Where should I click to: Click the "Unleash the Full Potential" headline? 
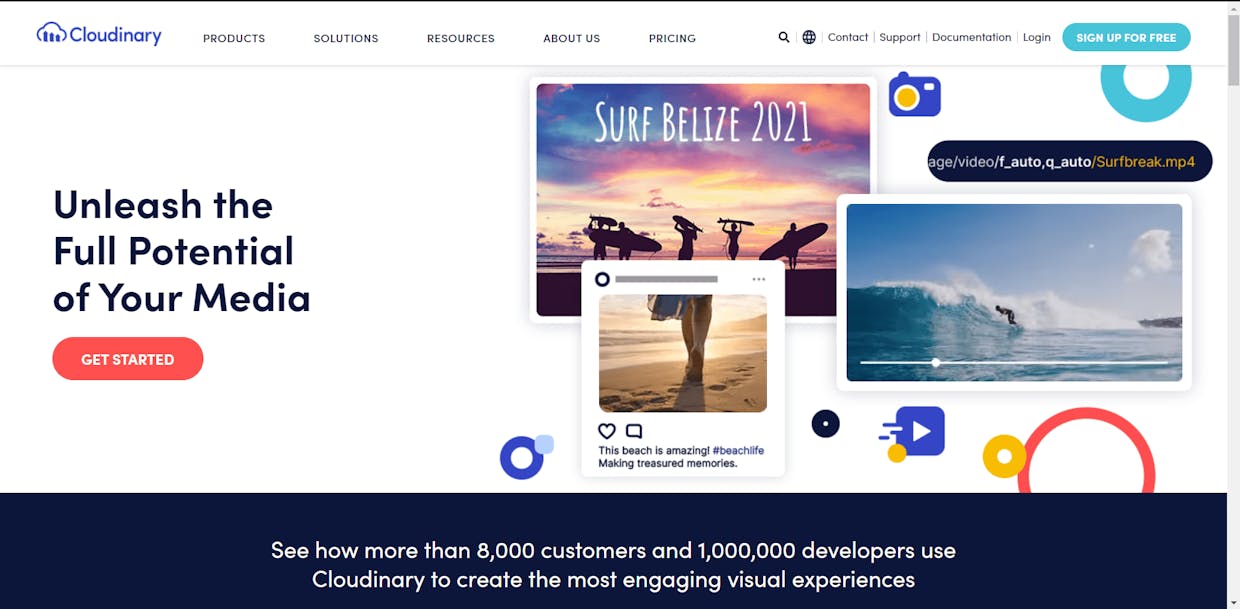182,251
